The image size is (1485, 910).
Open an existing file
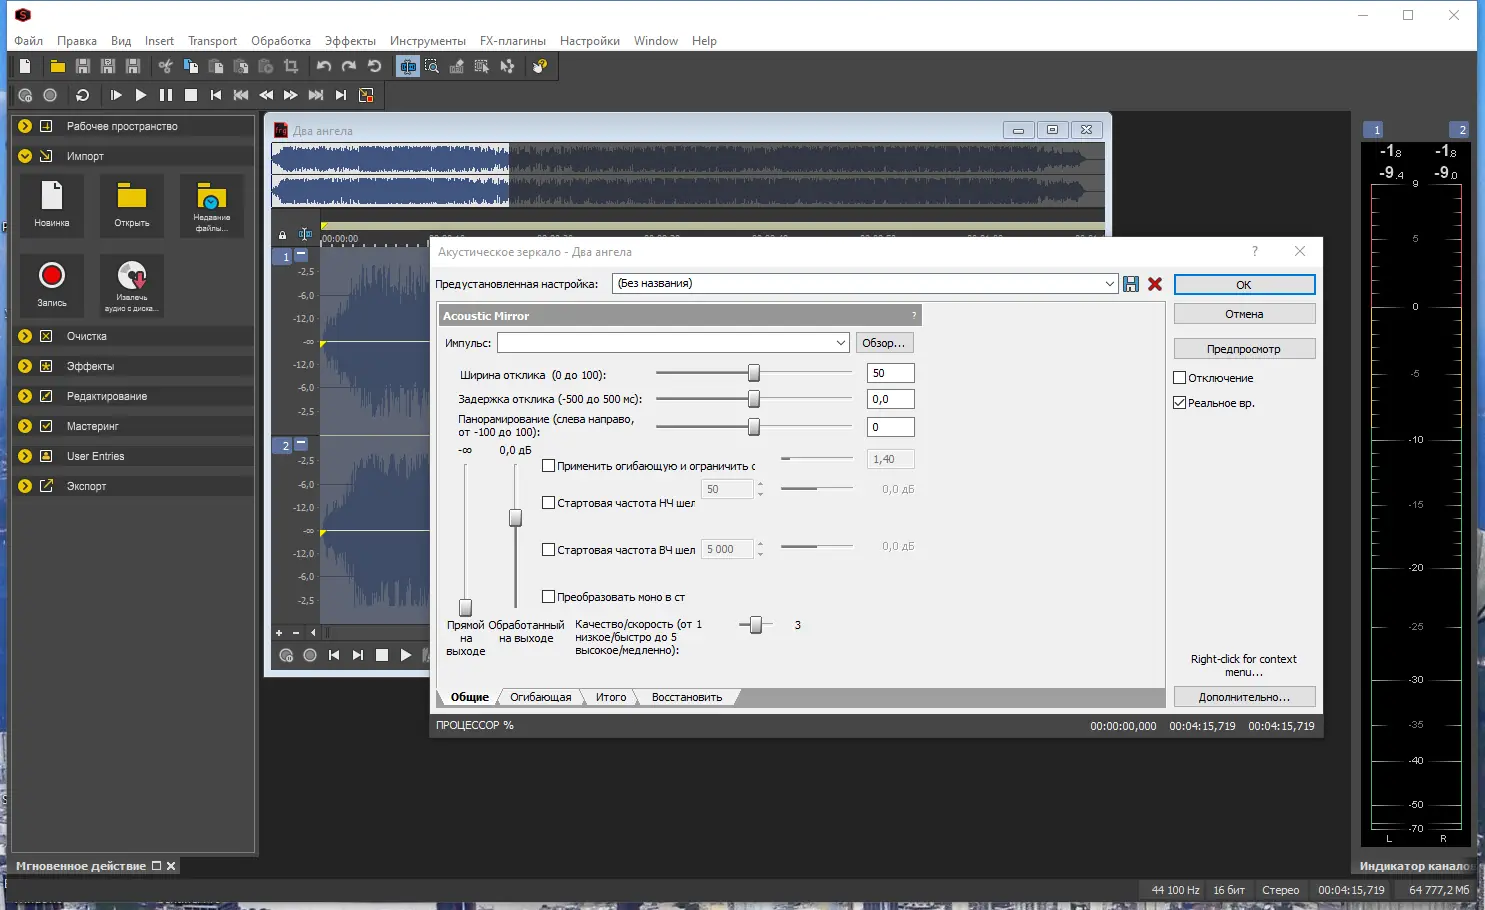tap(57, 66)
